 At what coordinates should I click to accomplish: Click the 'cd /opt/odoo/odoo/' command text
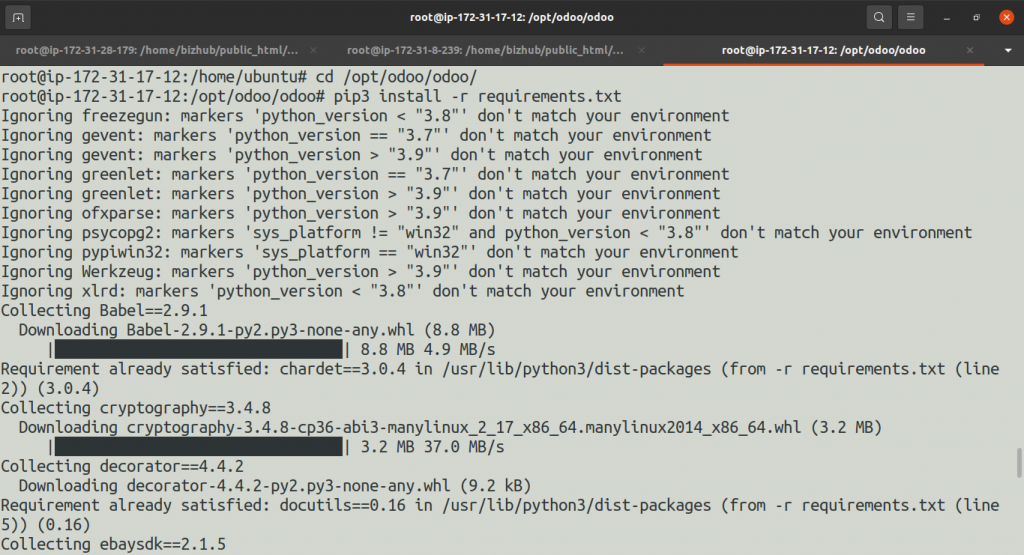tap(396, 77)
